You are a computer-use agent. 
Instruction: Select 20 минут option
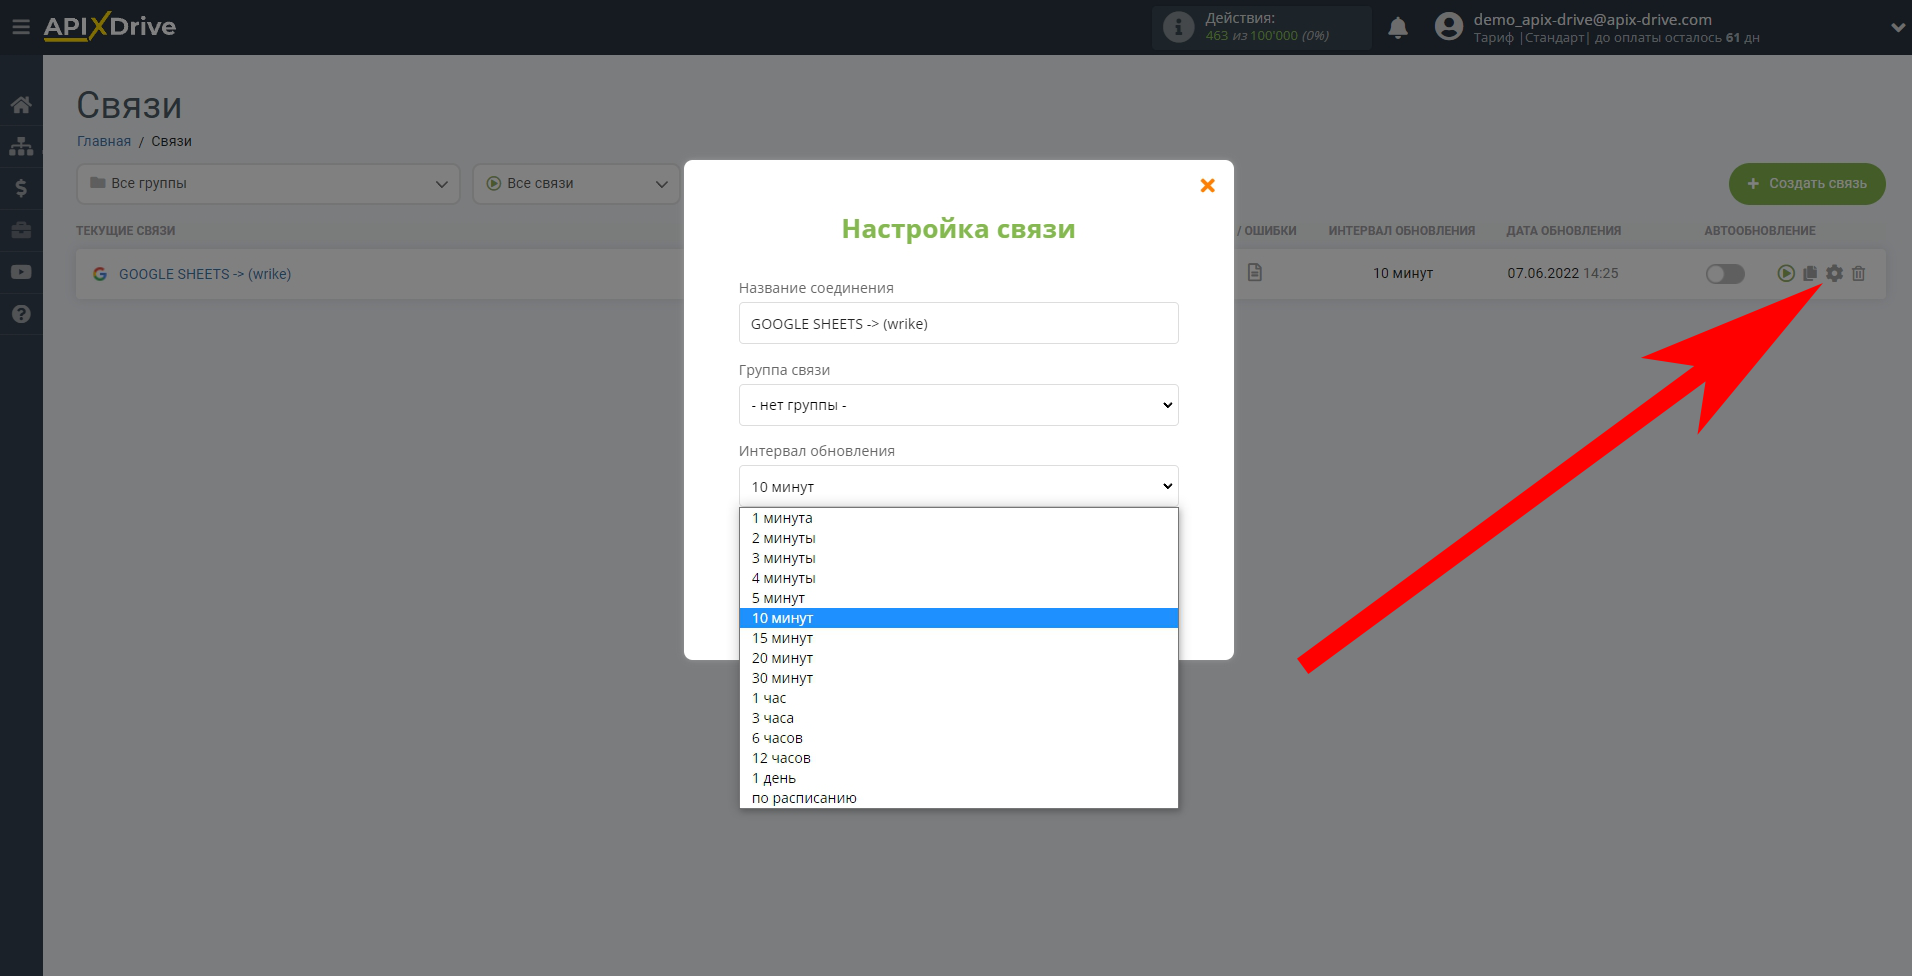(x=959, y=658)
